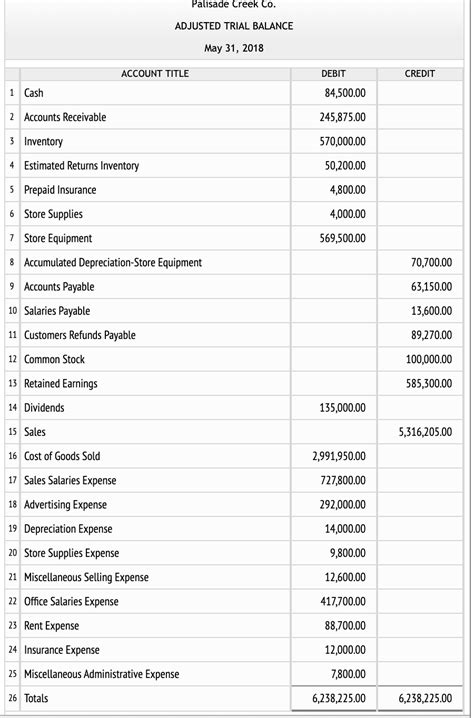This screenshot has width=474, height=718.
Task: Click the Dividends debit cell
Action: point(333,408)
